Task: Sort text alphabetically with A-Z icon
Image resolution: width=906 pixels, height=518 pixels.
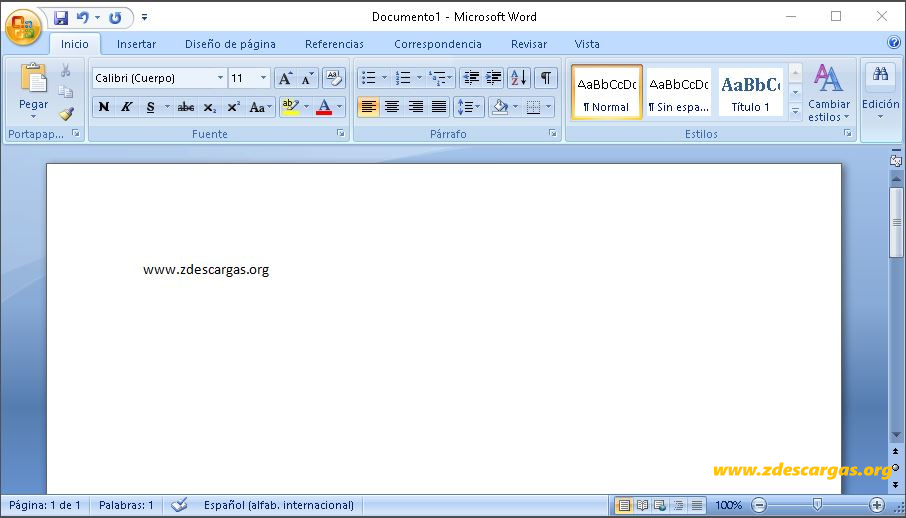Action: click(x=519, y=78)
